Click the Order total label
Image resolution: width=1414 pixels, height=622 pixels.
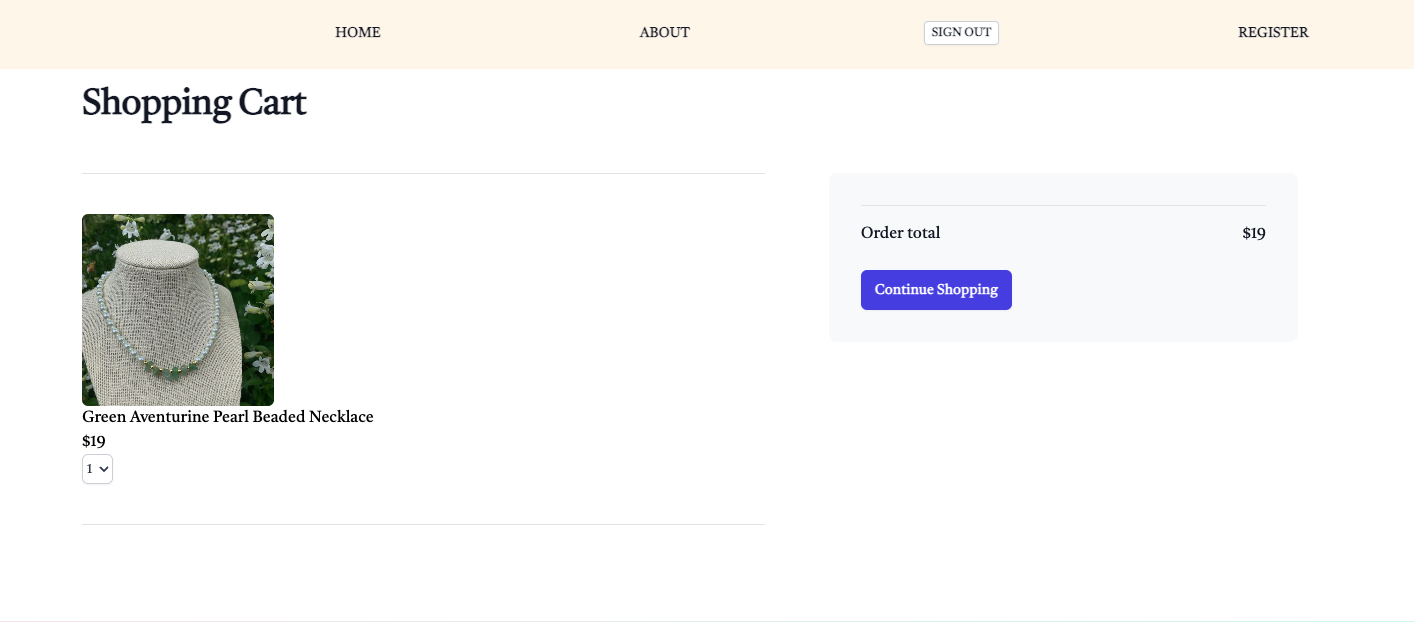(x=900, y=232)
